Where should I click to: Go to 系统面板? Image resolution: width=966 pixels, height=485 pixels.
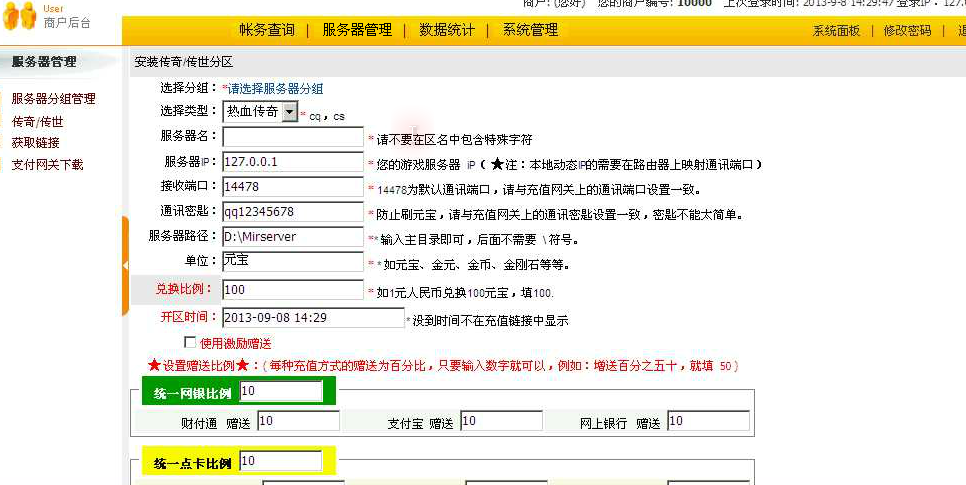[836, 31]
